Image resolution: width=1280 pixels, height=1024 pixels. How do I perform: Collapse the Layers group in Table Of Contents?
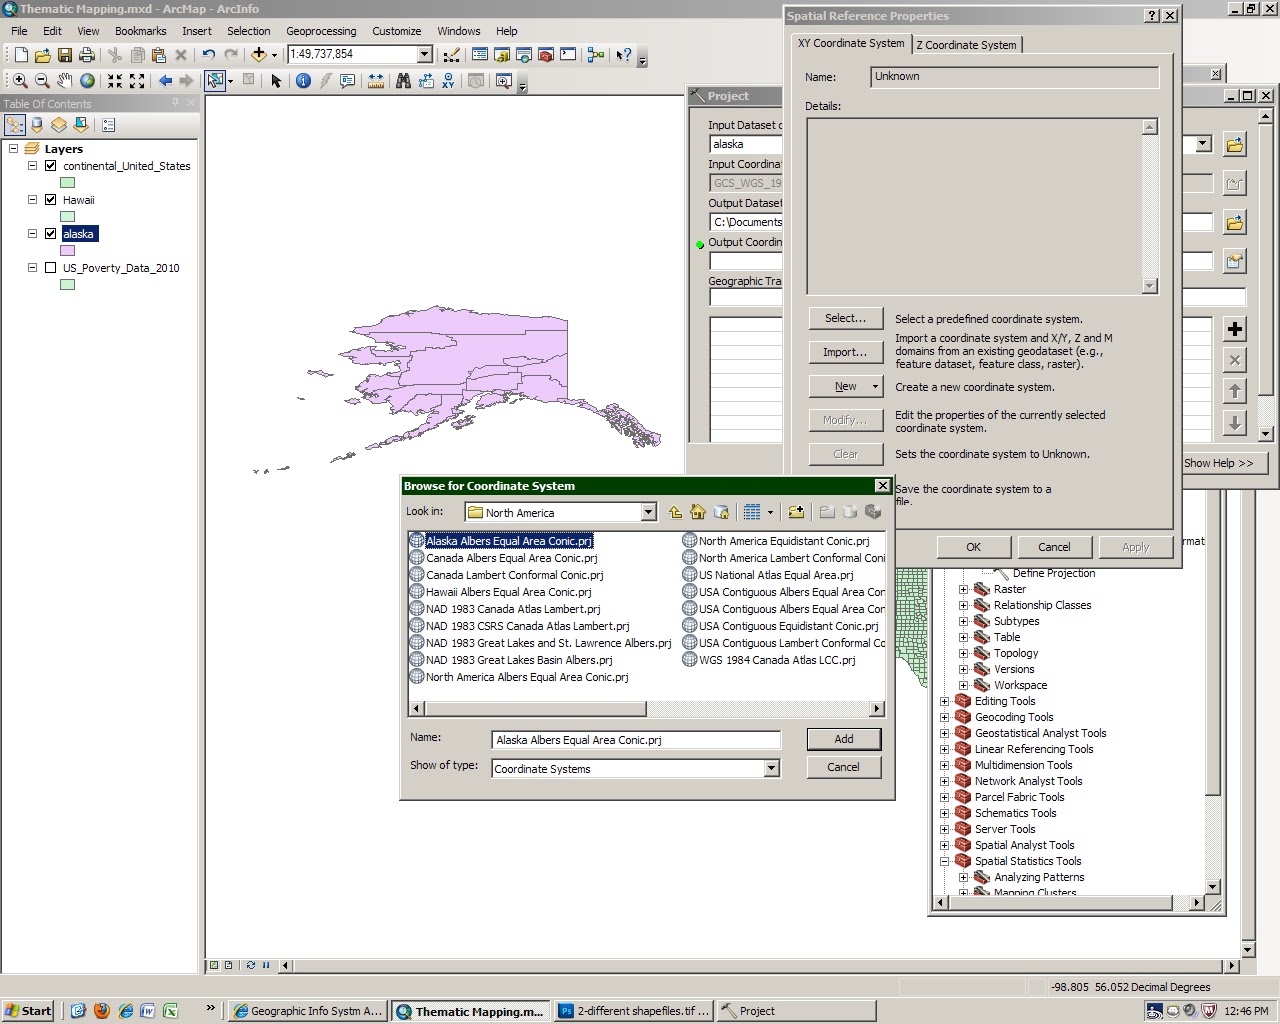pyautogui.click(x=13, y=149)
